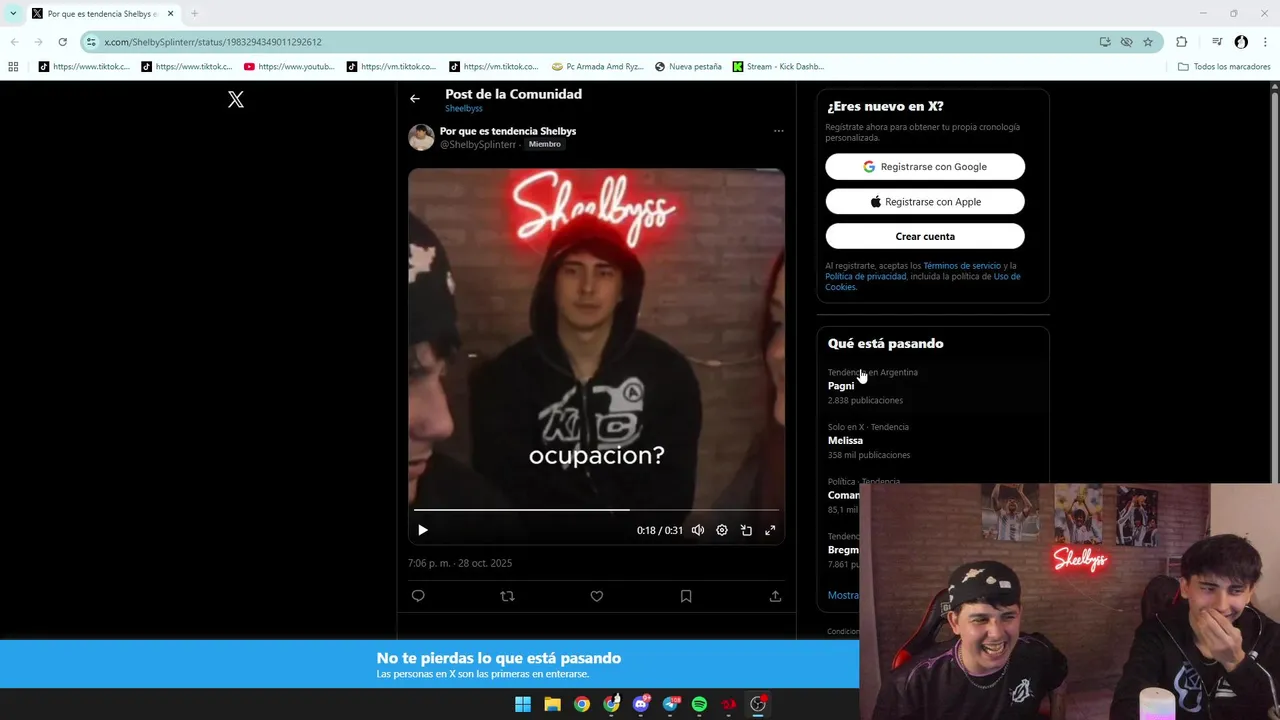Image resolution: width=1280 pixels, height=720 pixels.
Task: Open Política de privacidad link
Action: [865, 276]
